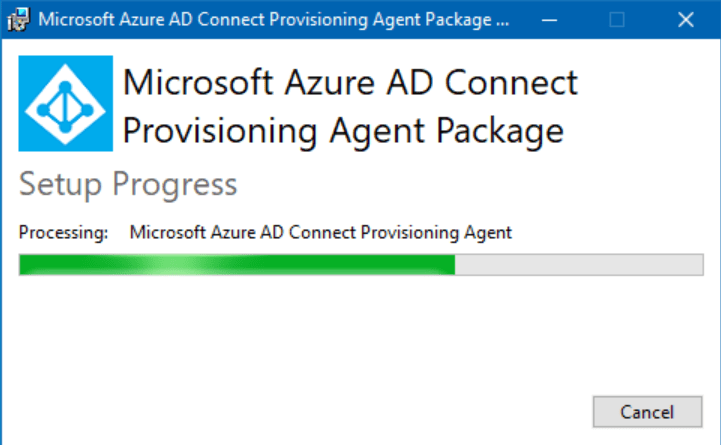Screen dimensions: 721x445
Task: Cancel the setup
Action: pos(647,411)
